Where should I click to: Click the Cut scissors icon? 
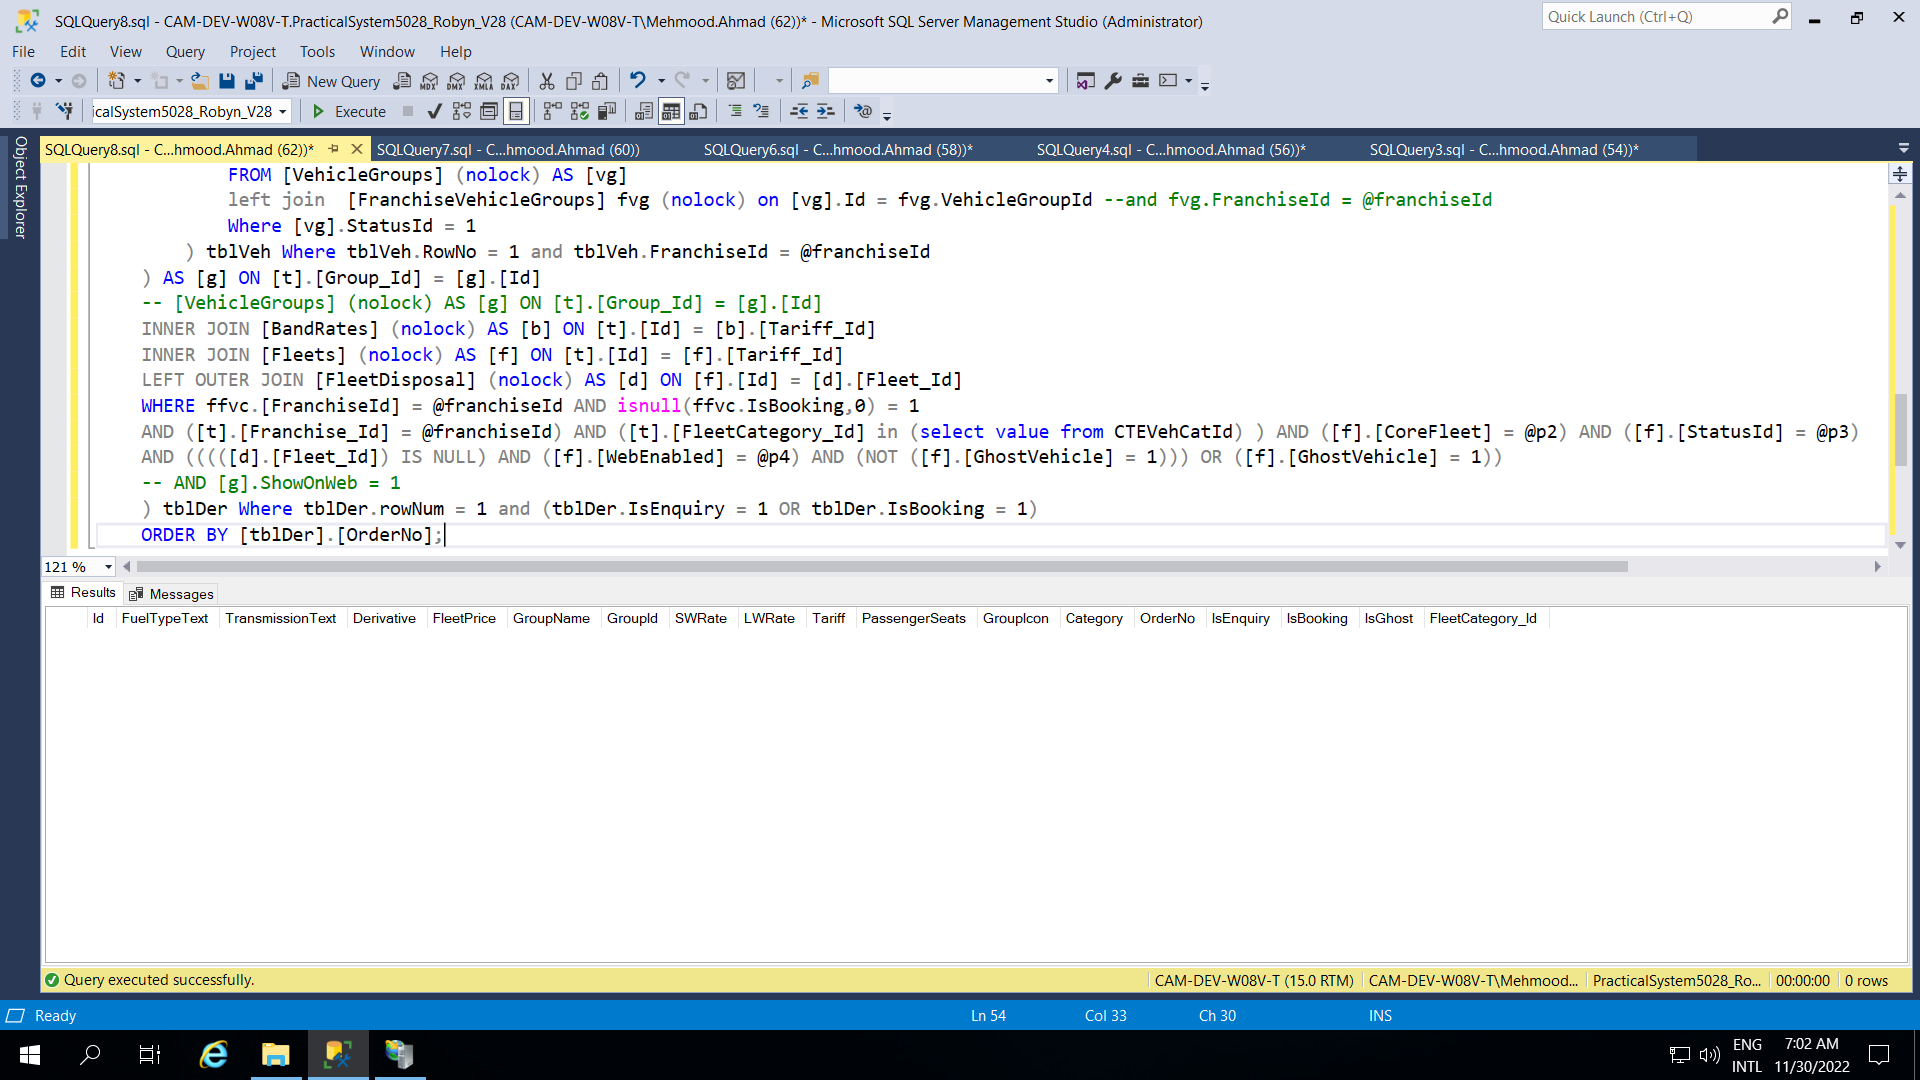click(547, 81)
